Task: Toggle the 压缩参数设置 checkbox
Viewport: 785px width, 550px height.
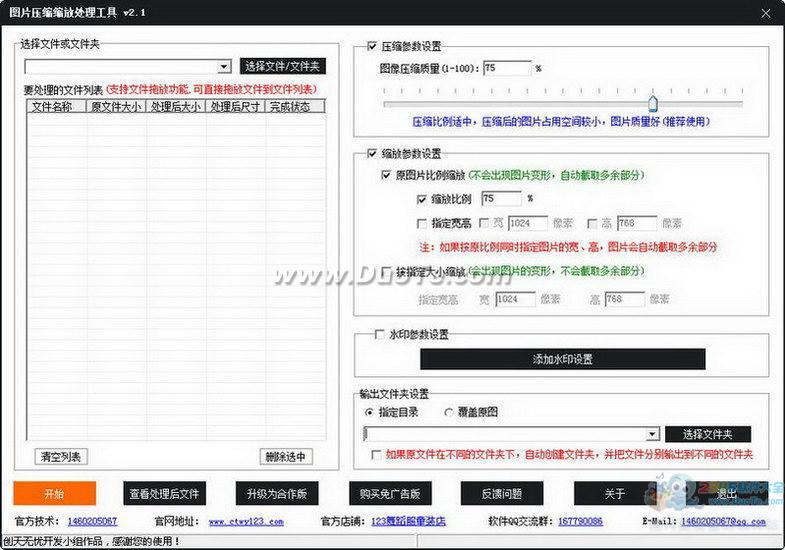Action: (x=372, y=47)
